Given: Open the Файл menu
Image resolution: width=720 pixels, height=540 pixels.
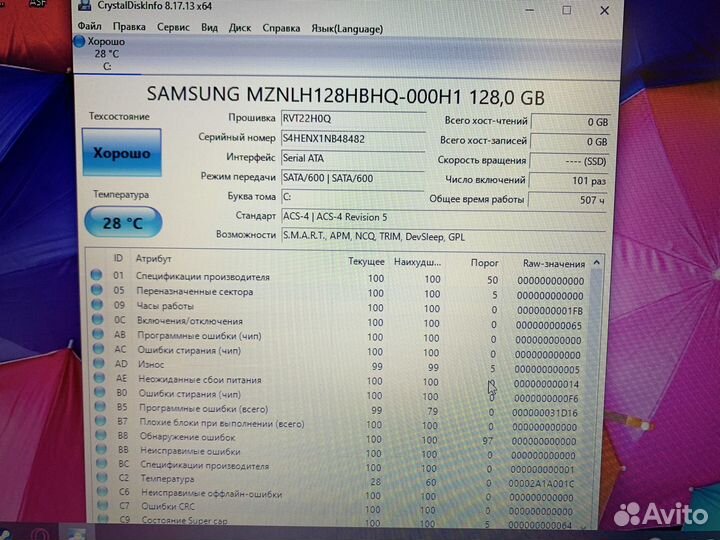Looking at the screenshot, I should (x=90, y=26).
